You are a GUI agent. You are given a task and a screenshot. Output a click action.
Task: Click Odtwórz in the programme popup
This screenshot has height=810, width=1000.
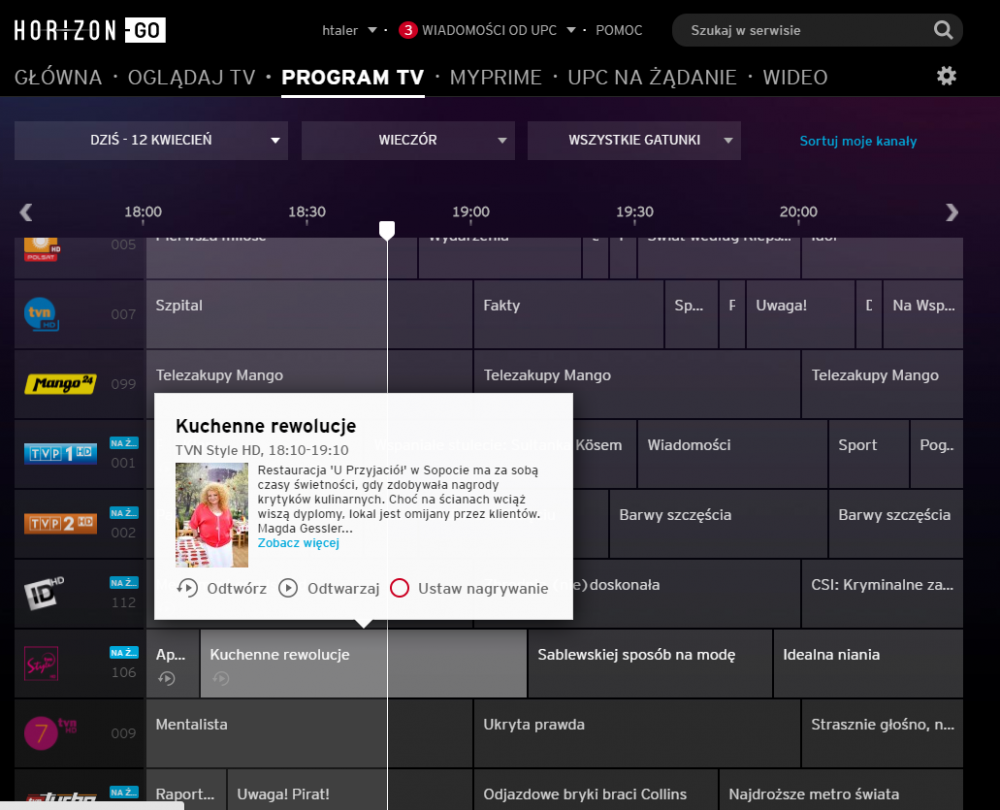click(237, 588)
